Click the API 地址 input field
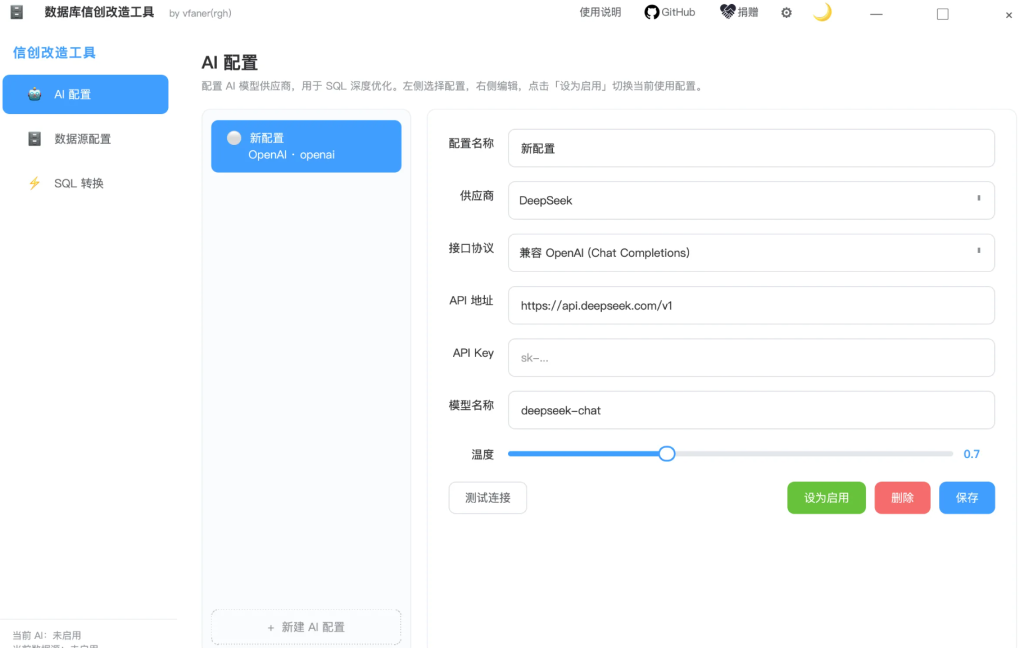The width and height of the screenshot is (1024, 648). [751, 305]
